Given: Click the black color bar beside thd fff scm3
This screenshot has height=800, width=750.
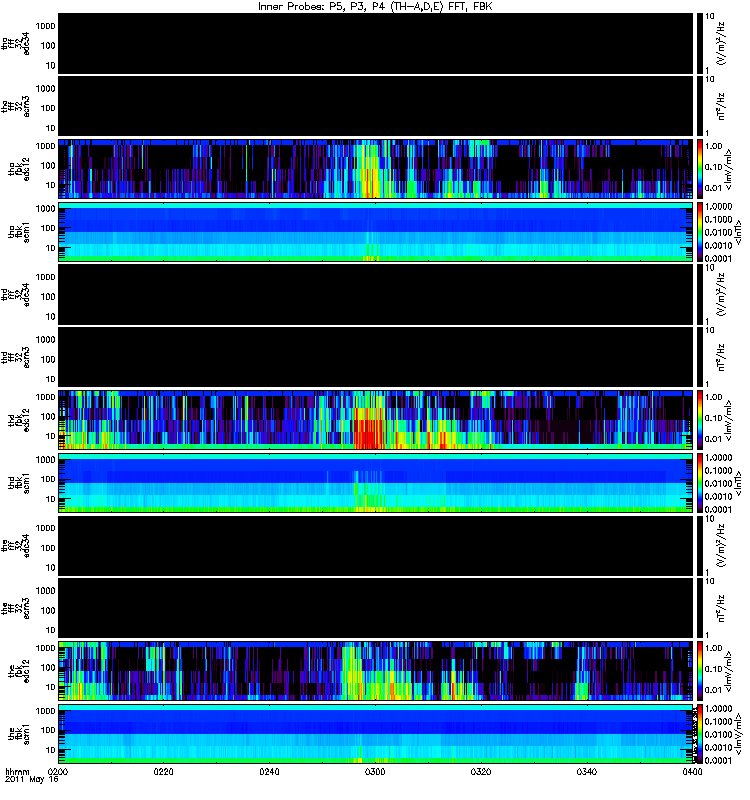Looking at the screenshot, I should pyautogui.click(x=699, y=357).
